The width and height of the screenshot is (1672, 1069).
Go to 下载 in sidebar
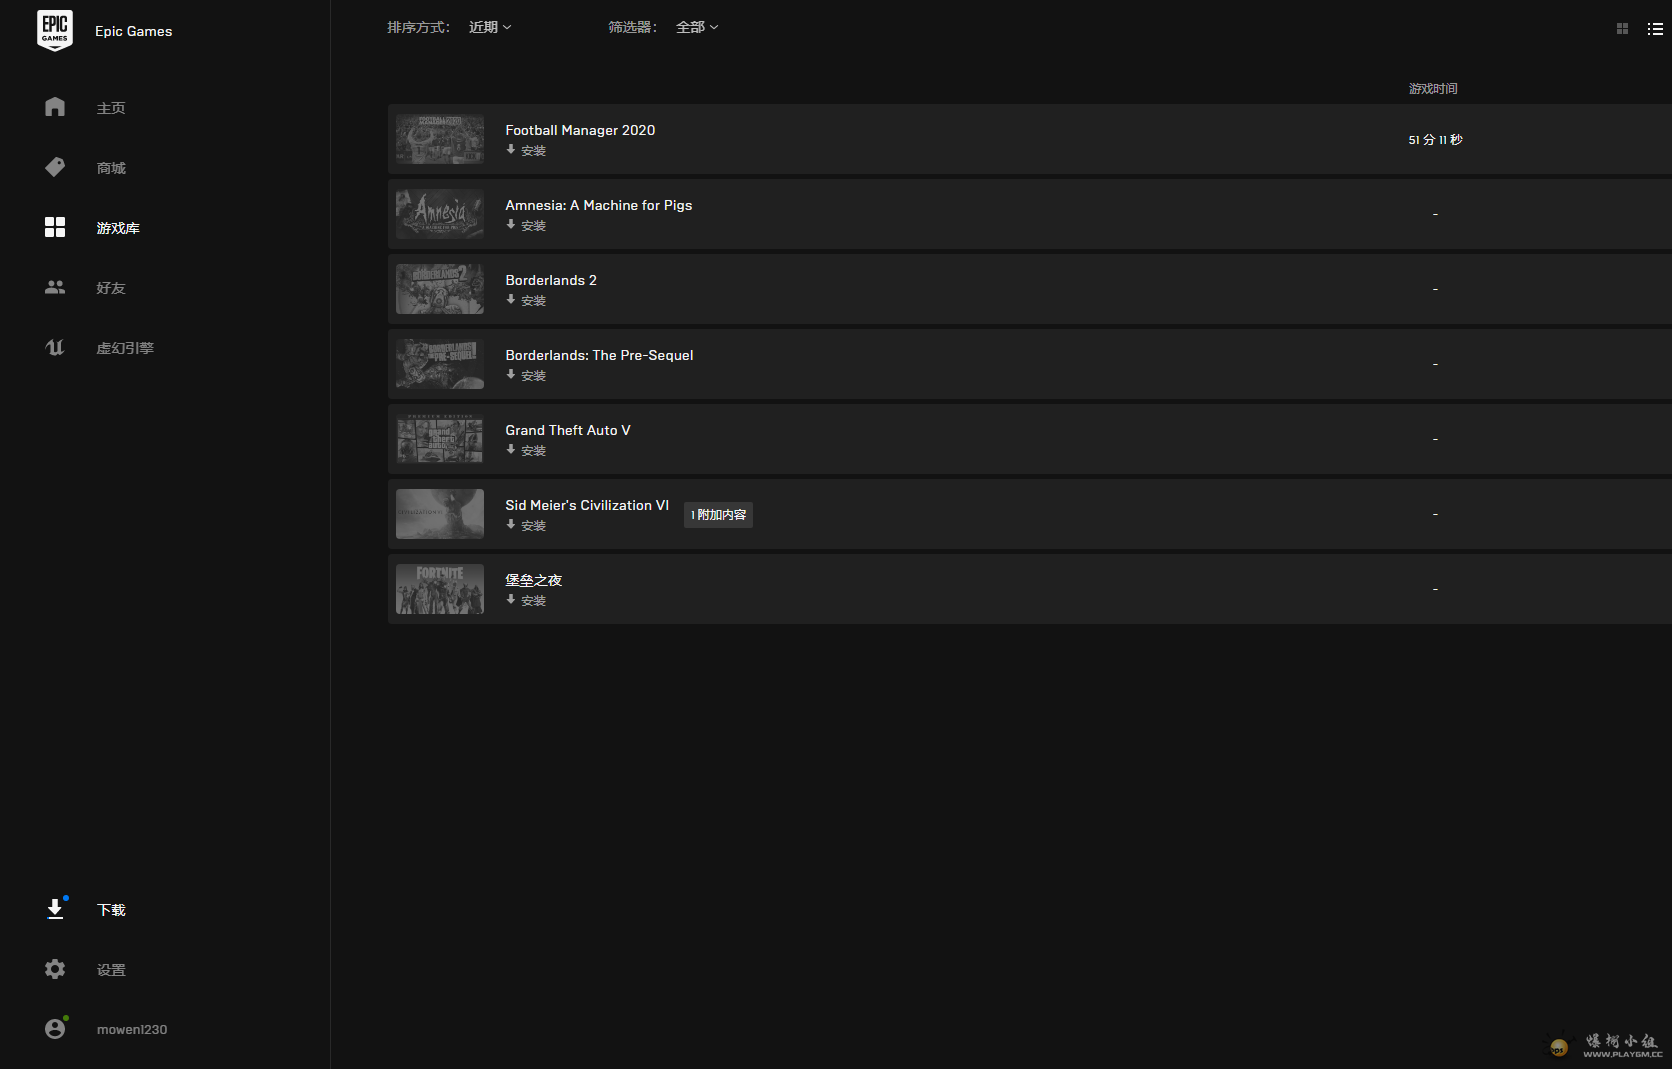[x=111, y=910]
